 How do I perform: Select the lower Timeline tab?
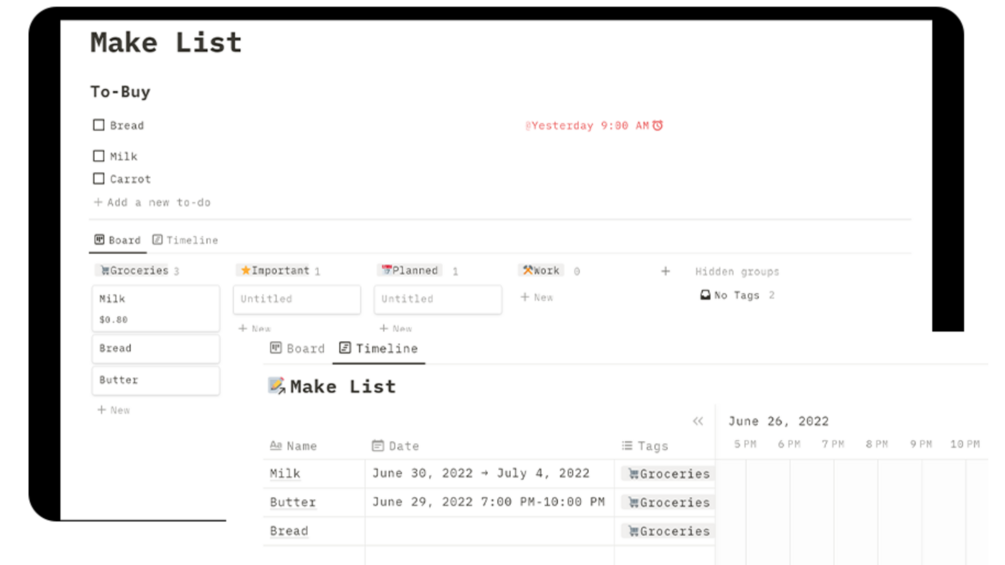point(379,348)
